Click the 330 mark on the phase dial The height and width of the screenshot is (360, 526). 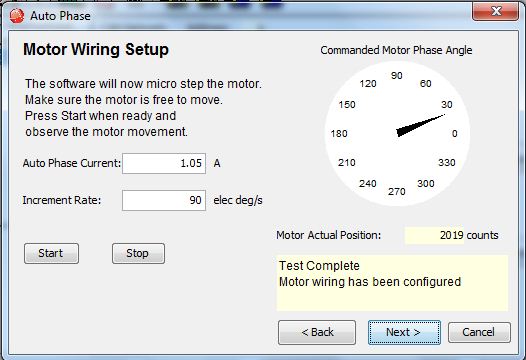pyautogui.click(x=447, y=162)
